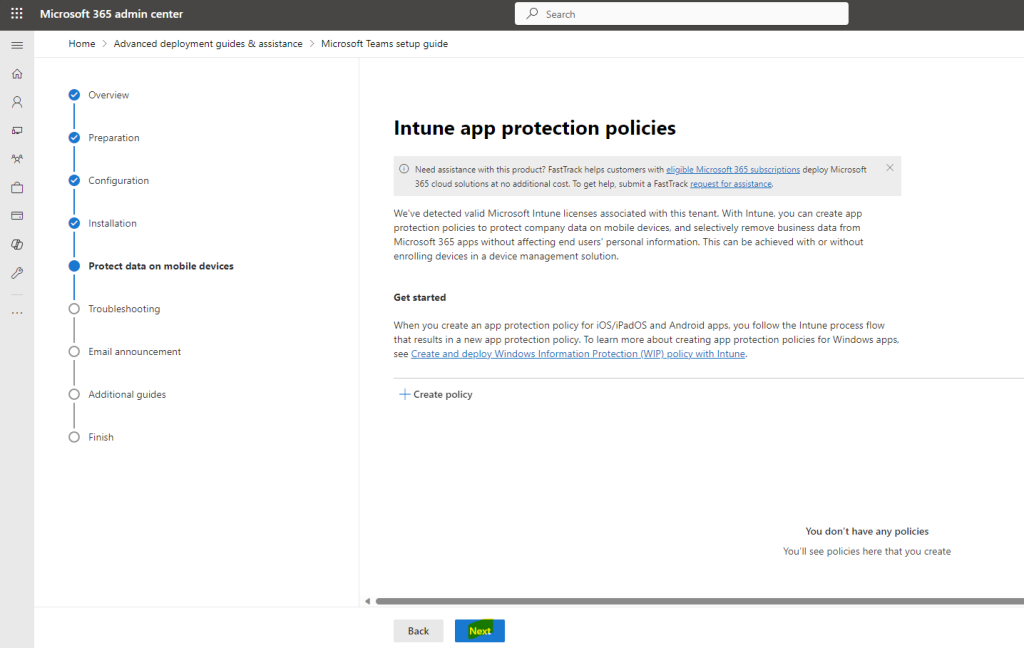Click the Get started heading
The width and height of the screenshot is (1024, 648).
pos(419,297)
